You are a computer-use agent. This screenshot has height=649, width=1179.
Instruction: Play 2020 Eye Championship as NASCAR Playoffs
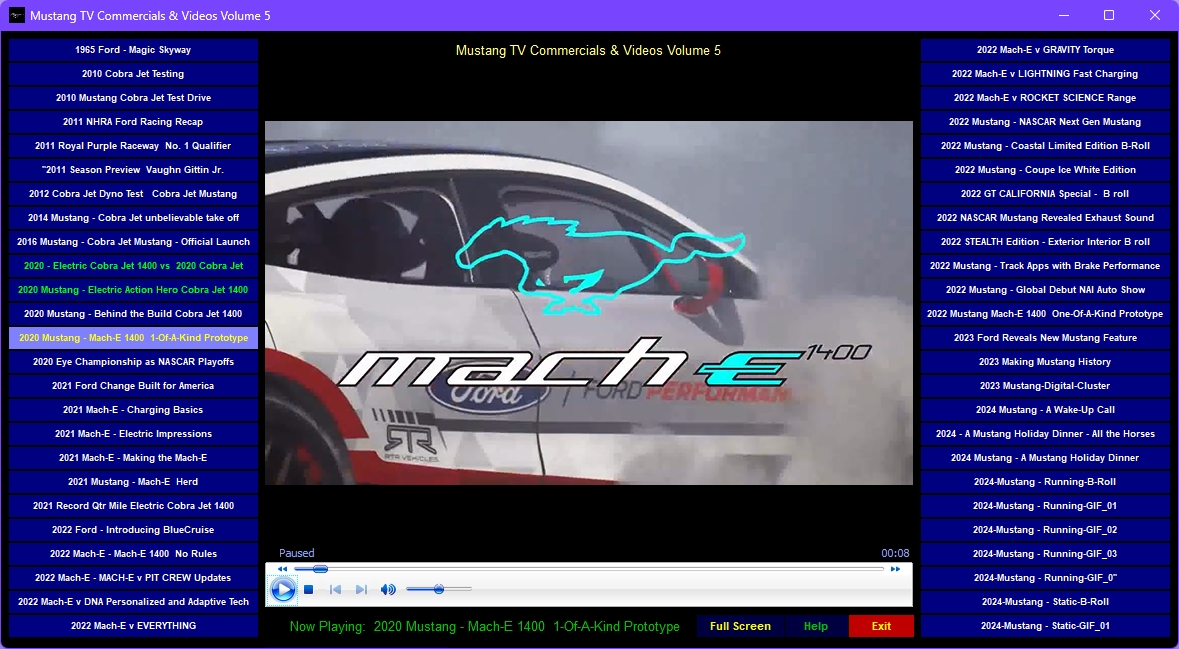pyautogui.click(x=133, y=362)
